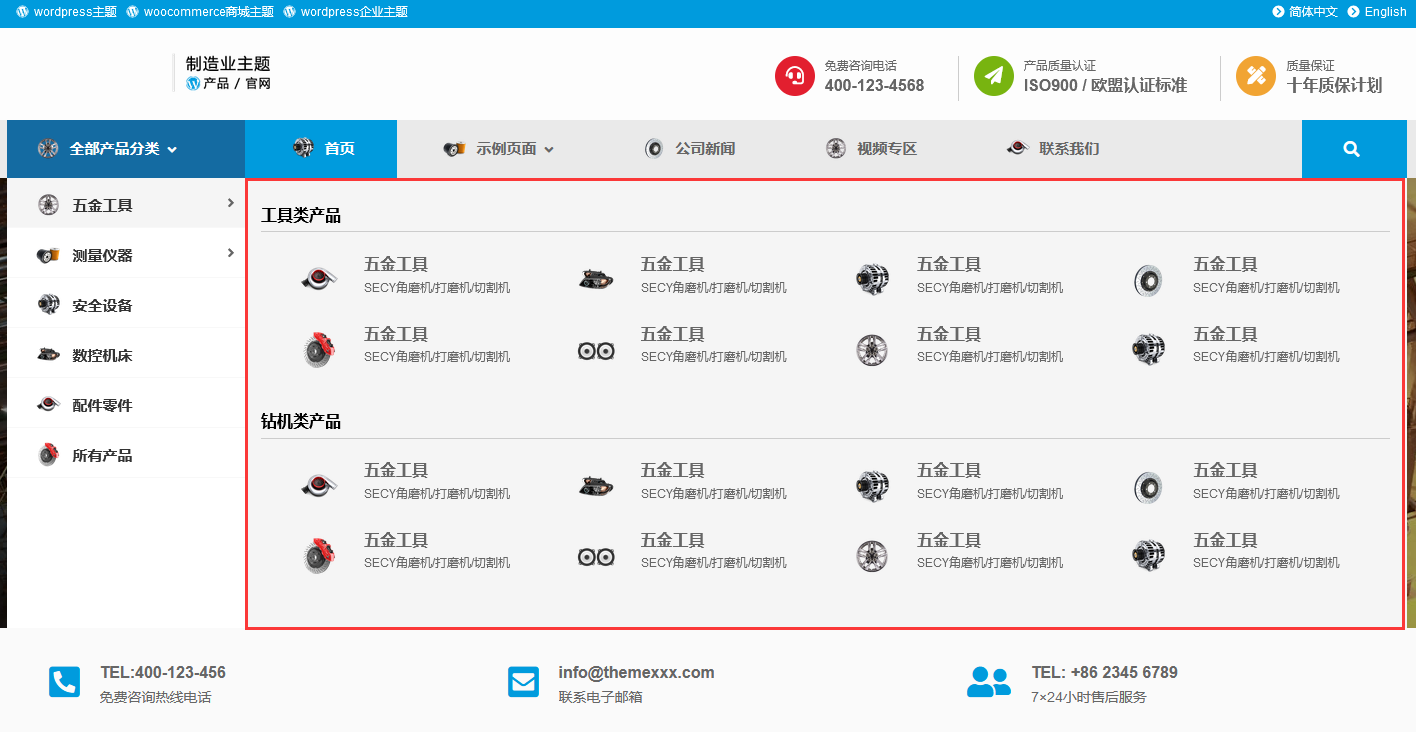The image size is (1416, 732).
Task: Click the blue telephone icon in footer
Action: click(x=64, y=682)
